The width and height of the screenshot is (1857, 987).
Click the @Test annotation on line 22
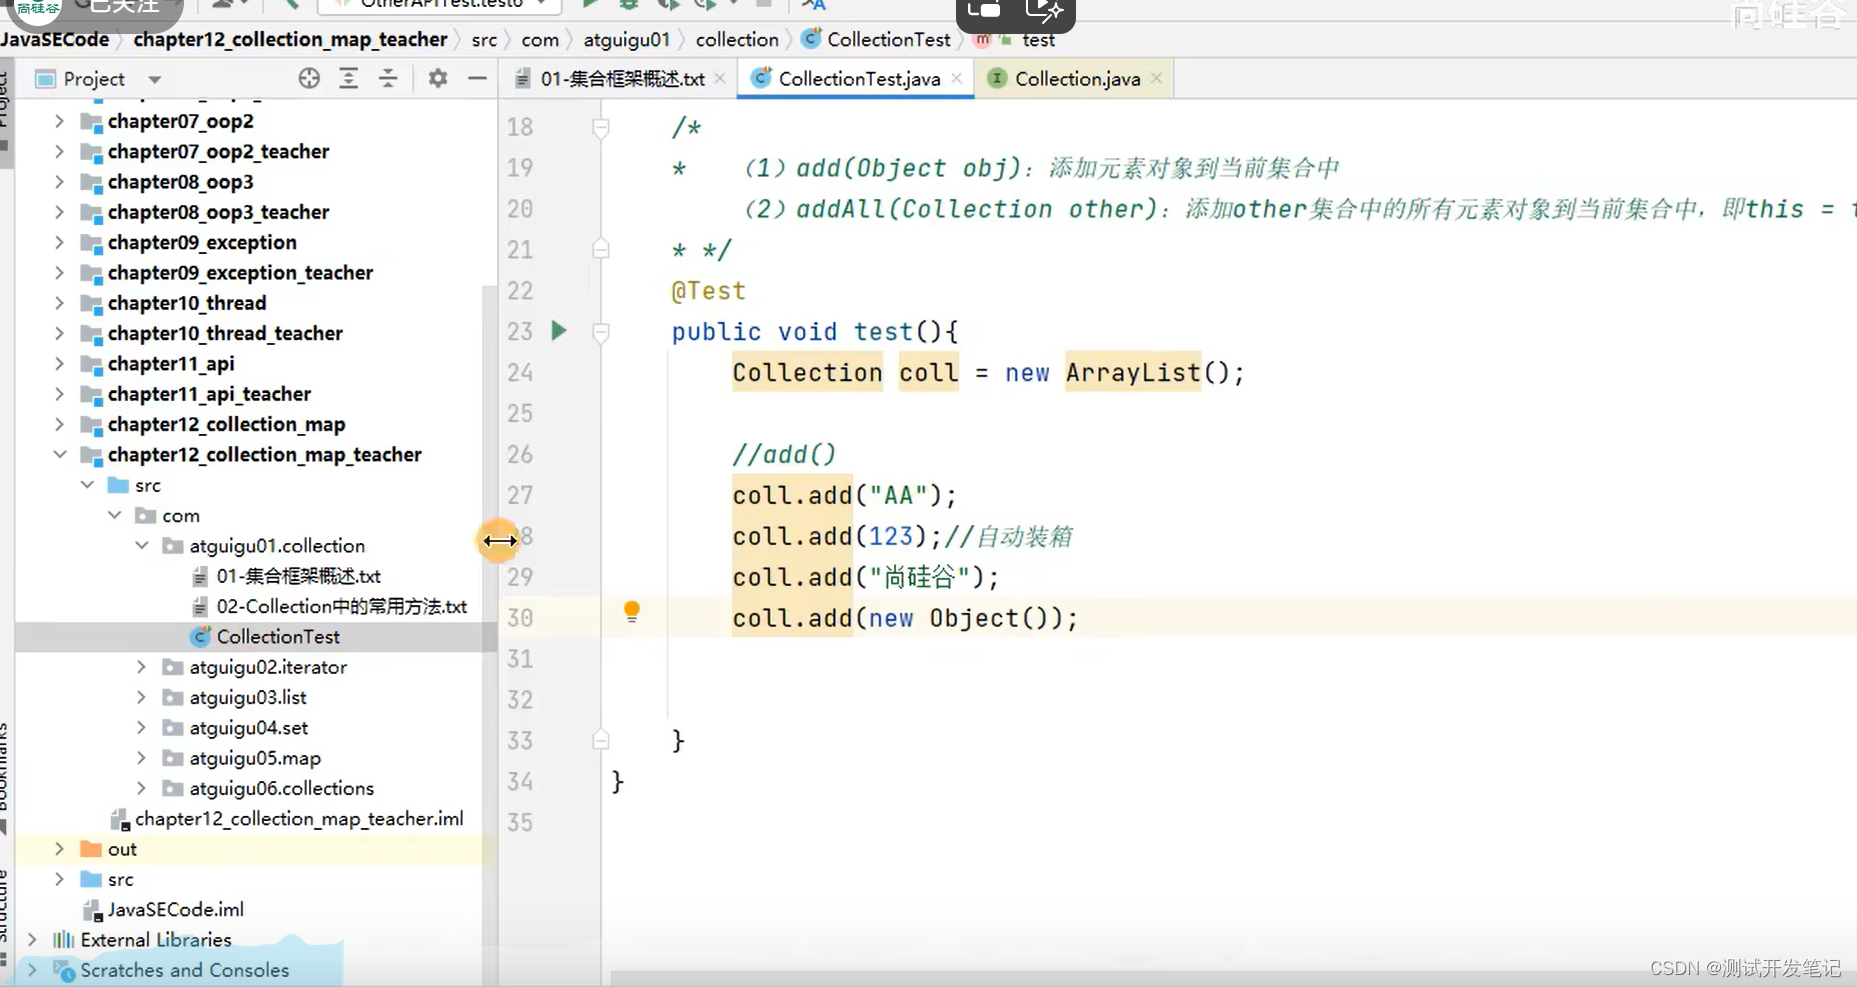(x=708, y=290)
